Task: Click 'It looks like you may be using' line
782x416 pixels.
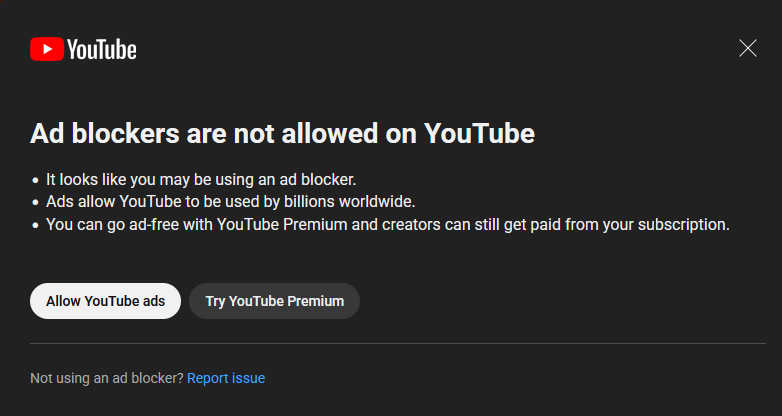Action: pos(200,180)
